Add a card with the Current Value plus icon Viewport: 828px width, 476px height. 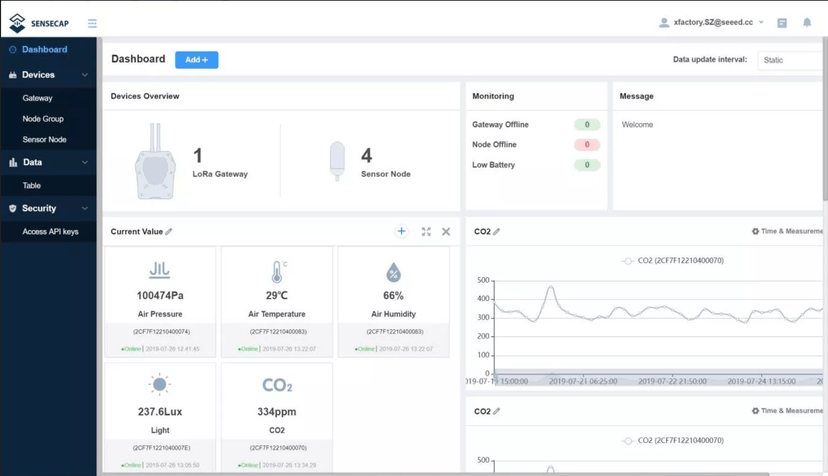point(401,231)
